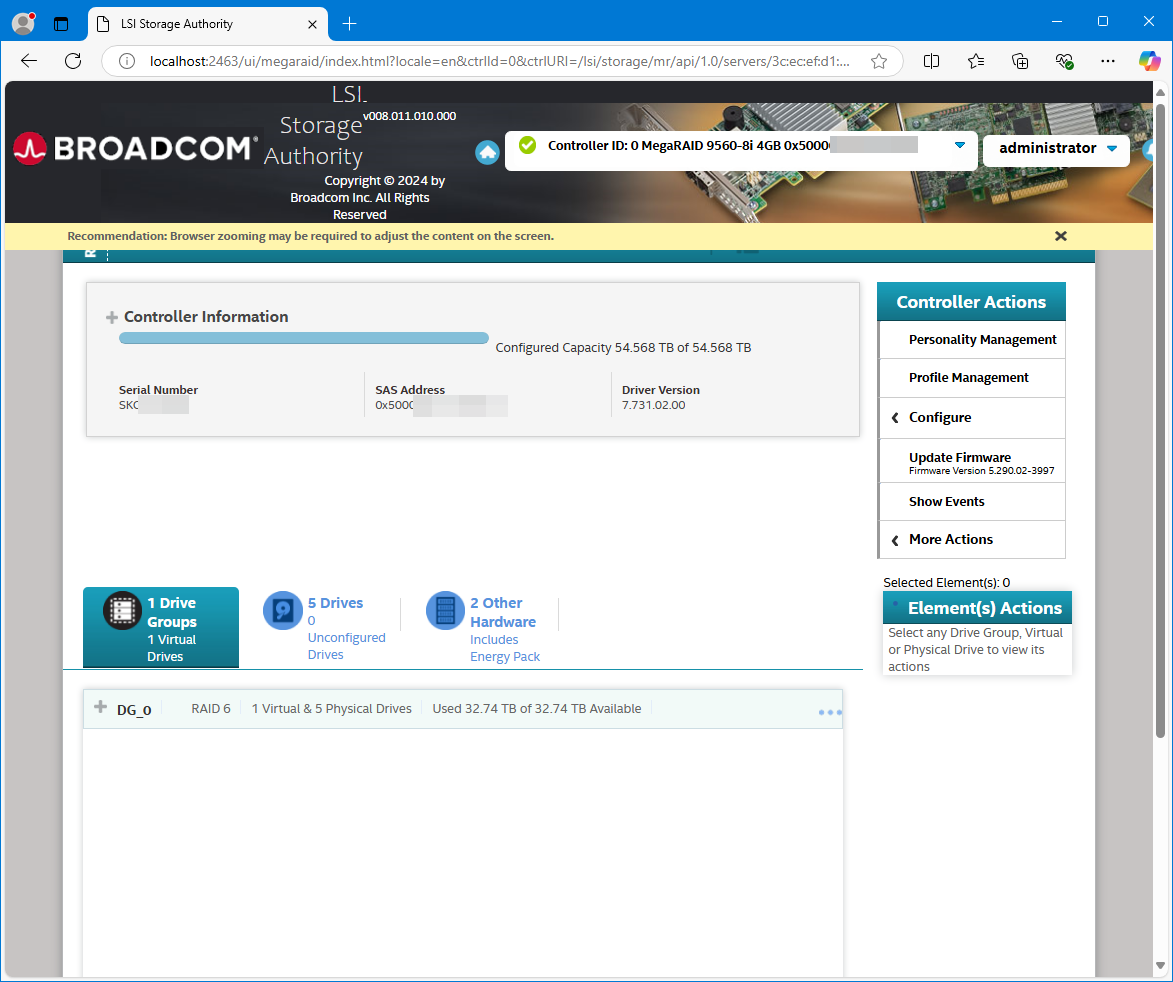
Task: Click 'Used 32.74 TB of 32.74 TB Available'
Action: (x=536, y=708)
